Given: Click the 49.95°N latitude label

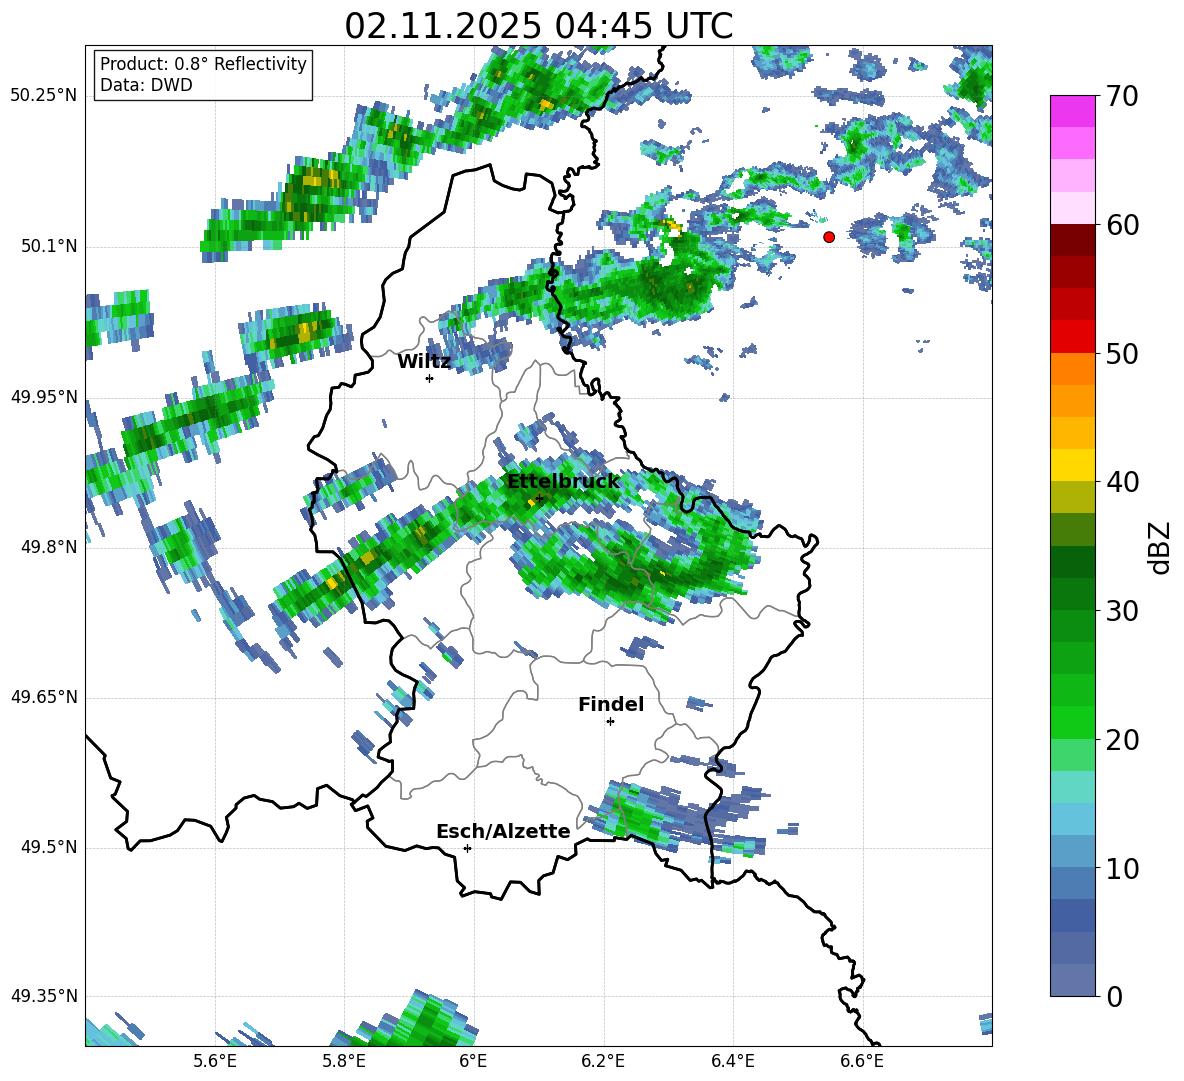Looking at the screenshot, I should [44, 397].
